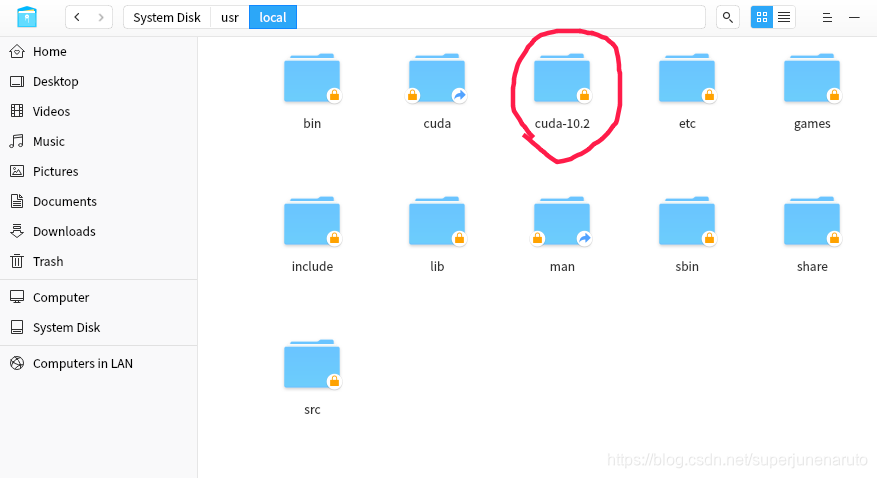Go back to previous folder
877x478 pixels.
pos(77,17)
